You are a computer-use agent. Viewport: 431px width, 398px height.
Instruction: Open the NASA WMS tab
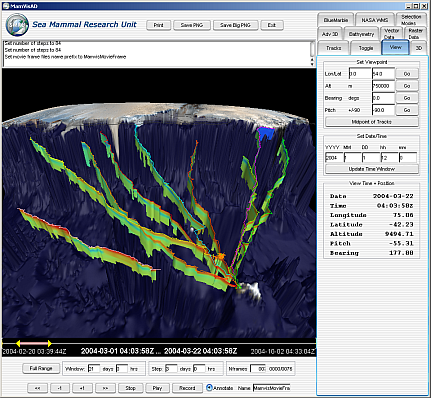coord(374,20)
